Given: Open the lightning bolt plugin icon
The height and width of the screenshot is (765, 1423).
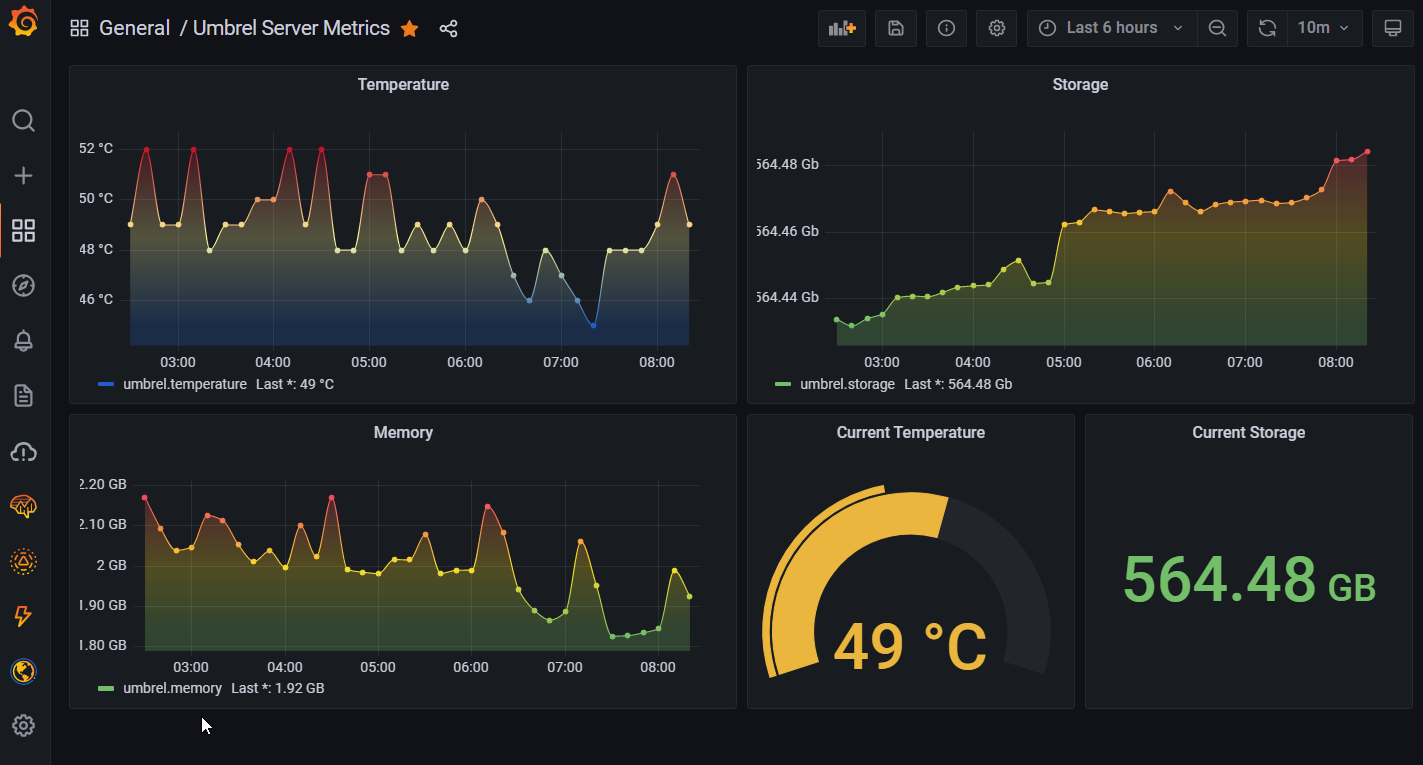Looking at the screenshot, I should (24, 616).
